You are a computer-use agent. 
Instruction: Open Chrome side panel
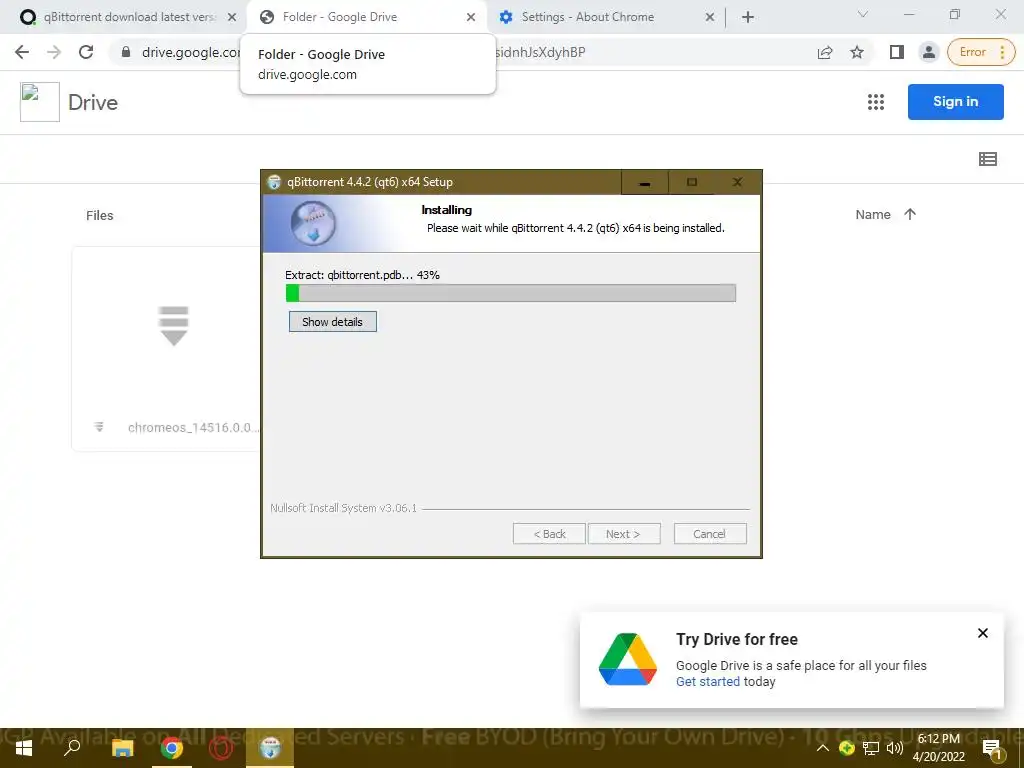tap(897, 52)
